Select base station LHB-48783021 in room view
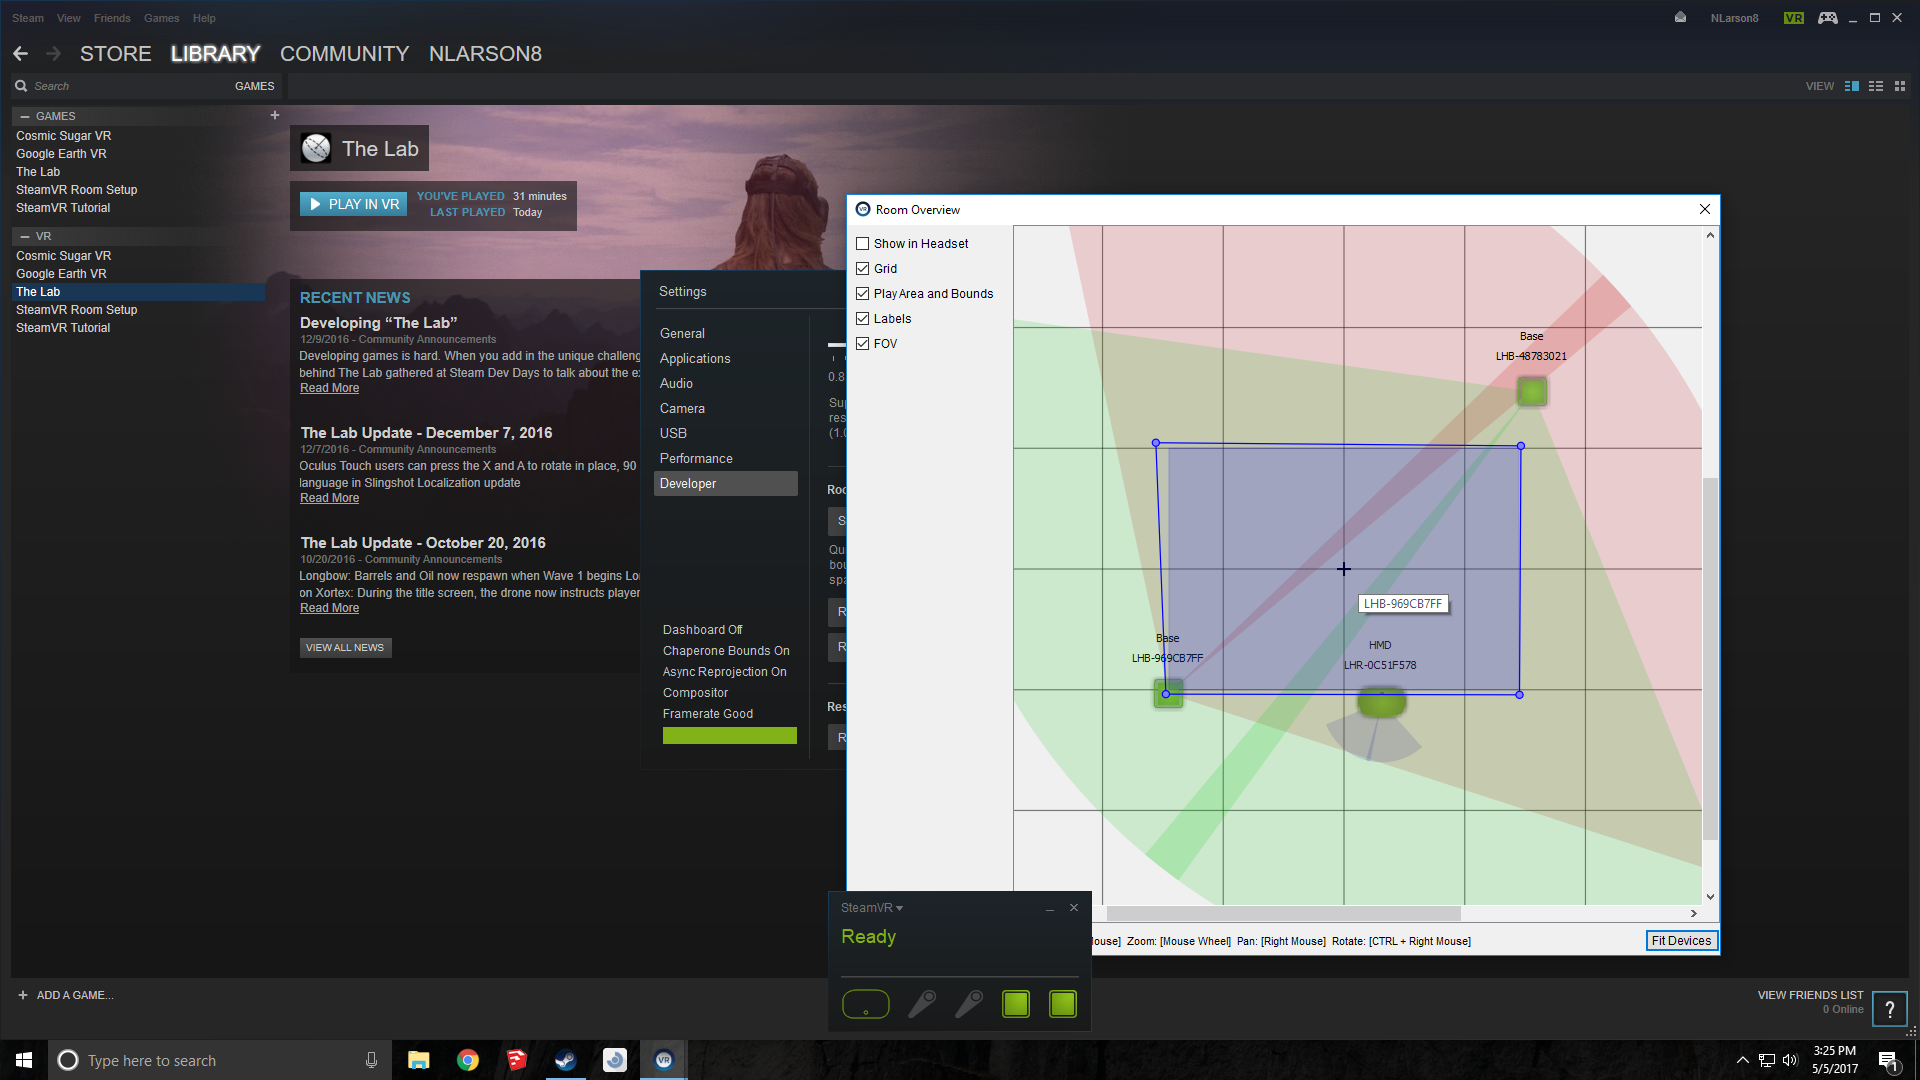Image resolution: width=1920 pixels, height=1080 pixels. point(1532,391)
